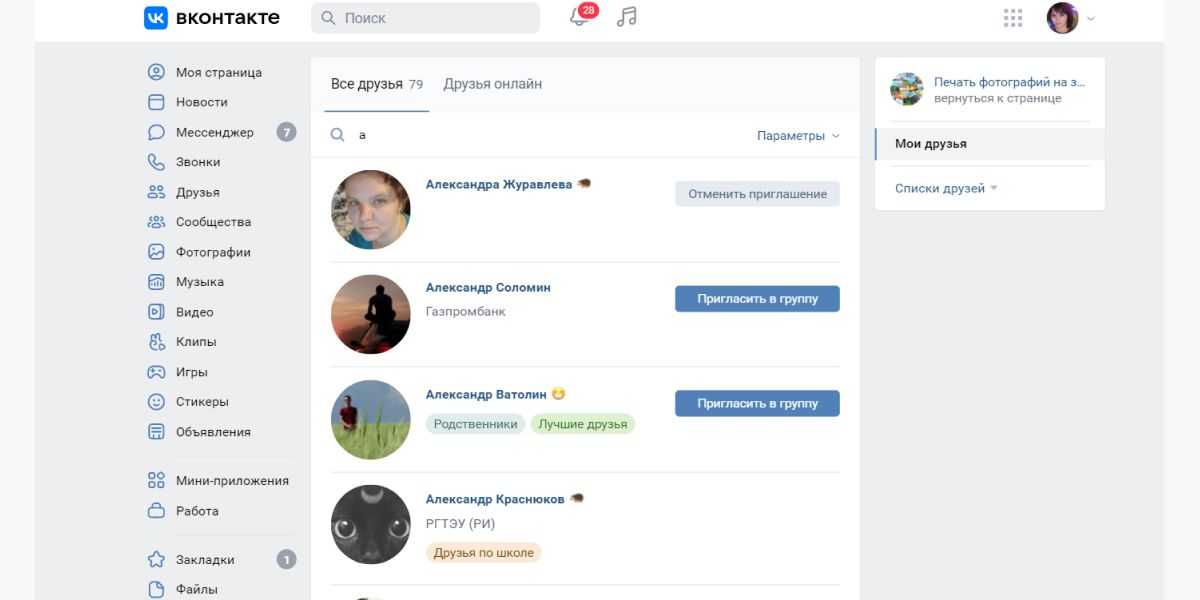
Task: Open Stickers in the left menu
Action: pos(202,402)
